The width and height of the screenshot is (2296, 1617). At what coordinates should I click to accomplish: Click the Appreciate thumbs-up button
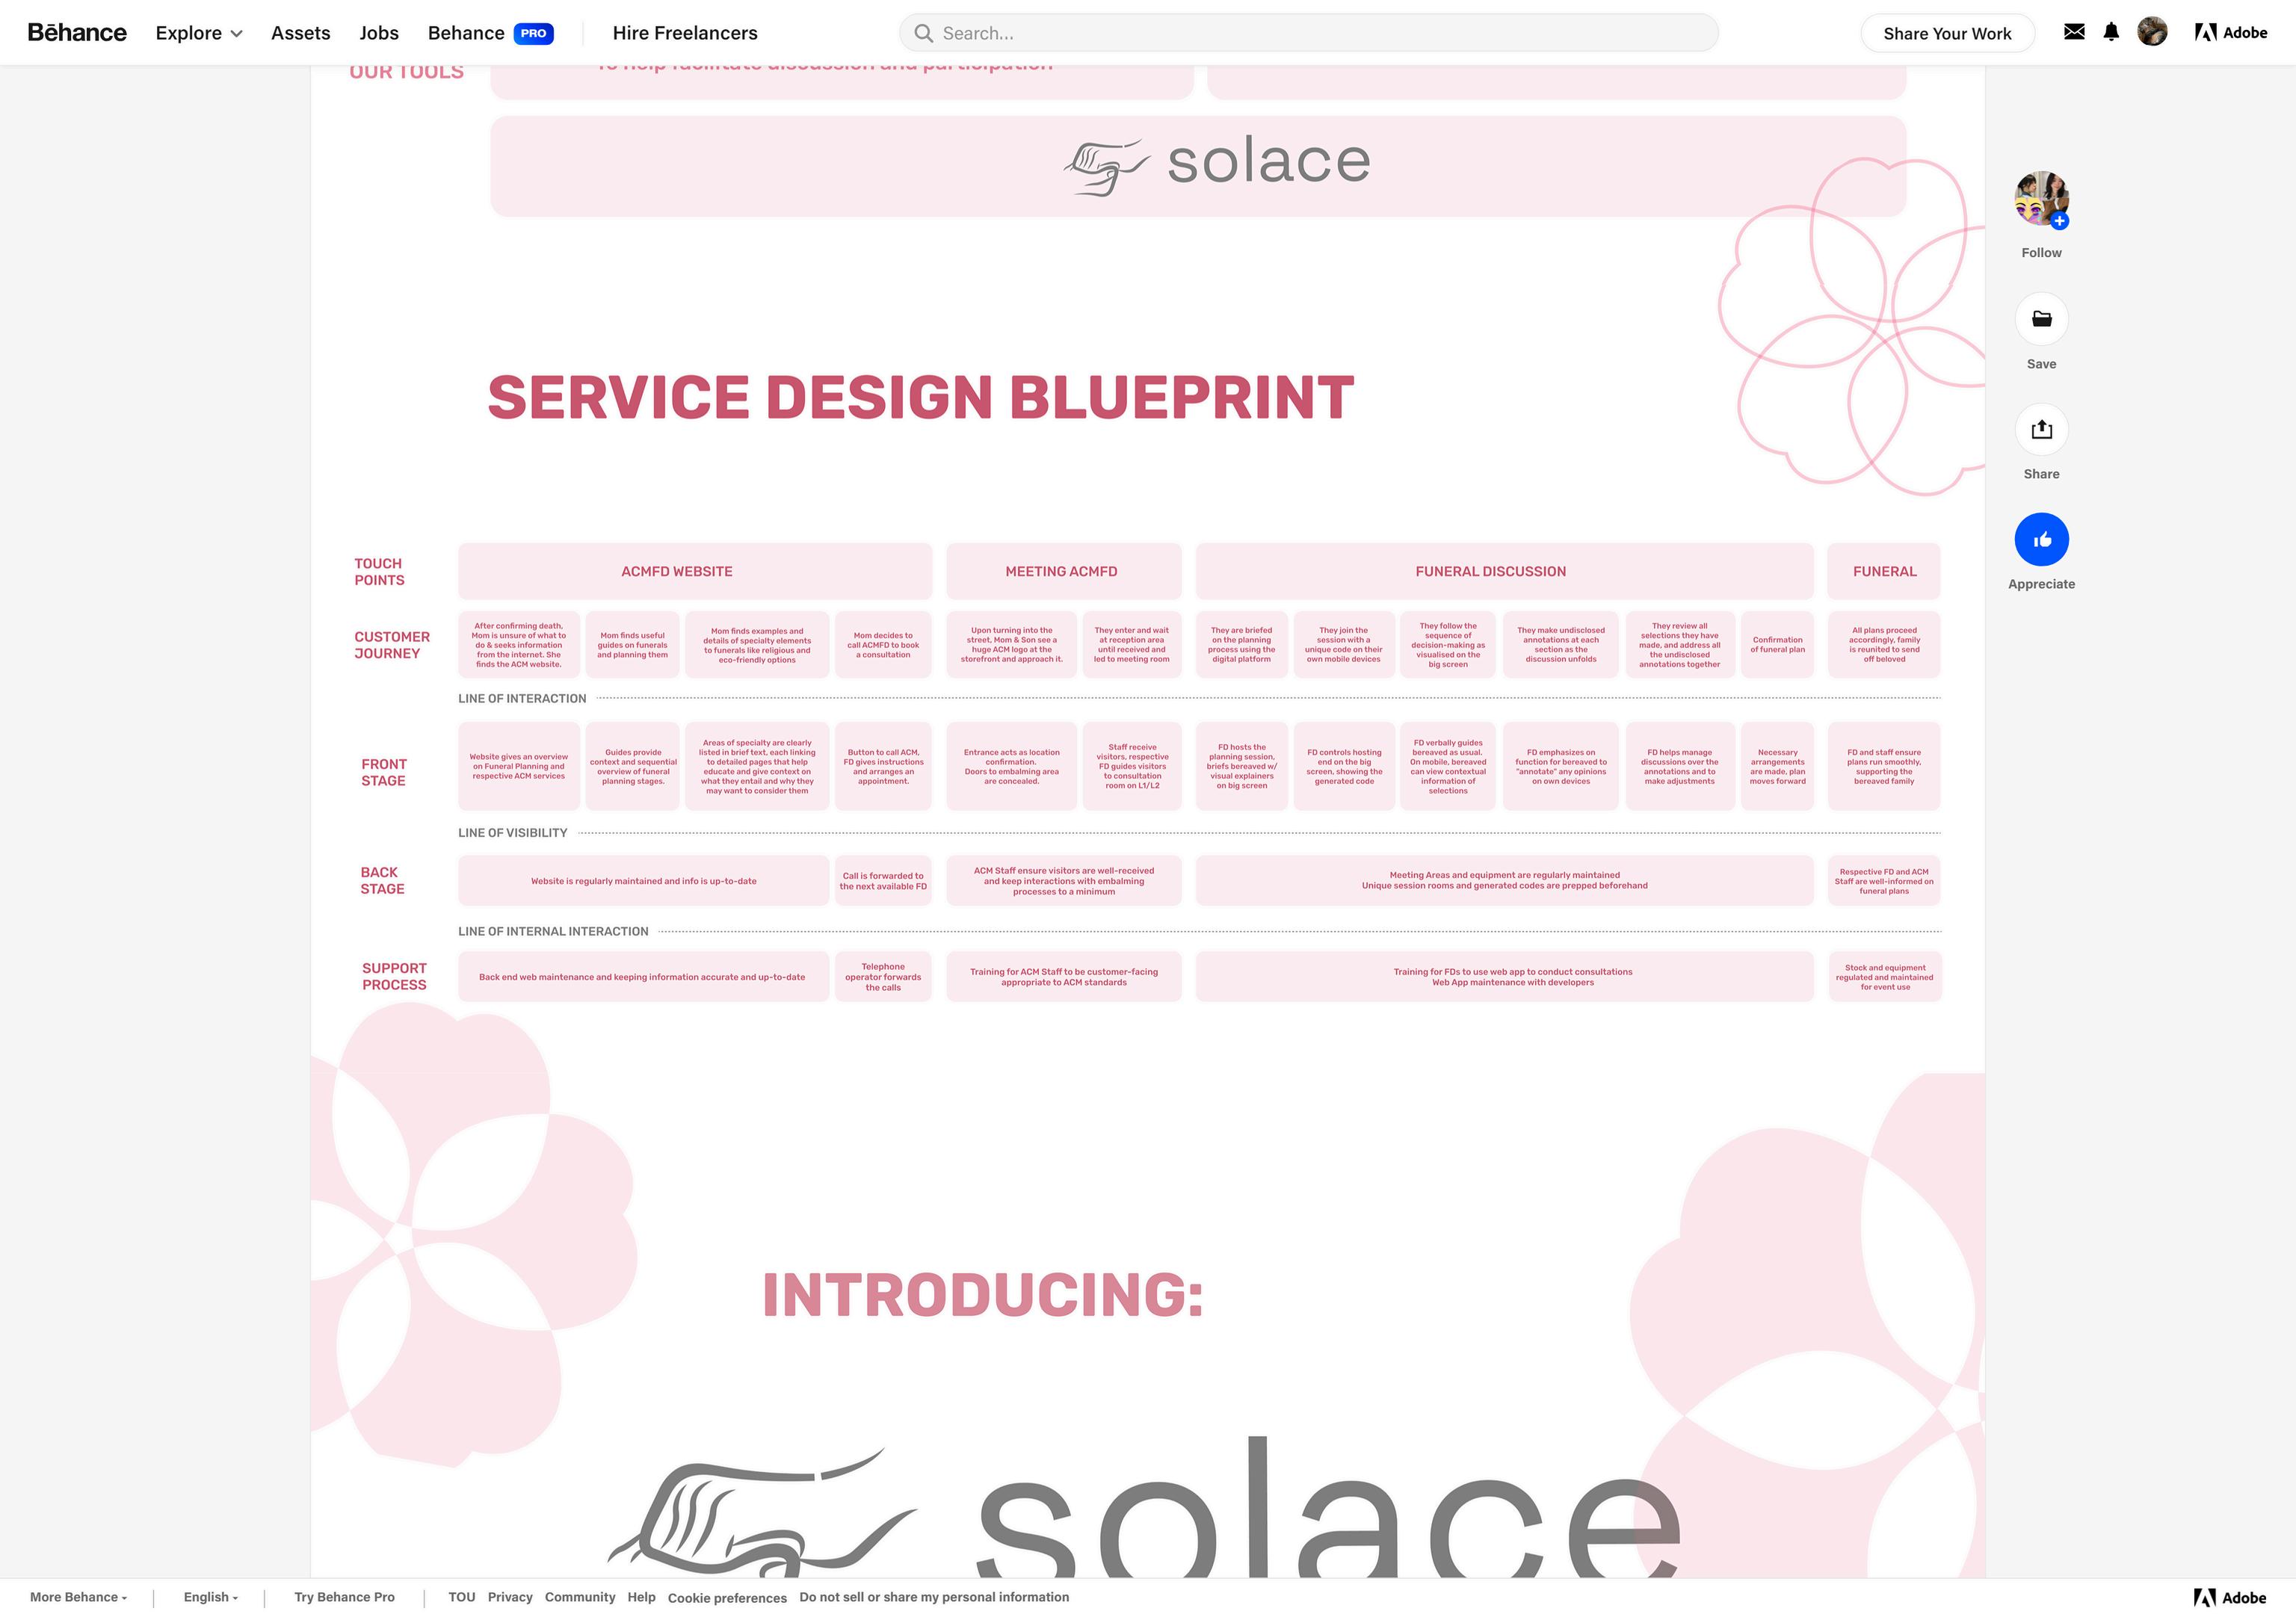(2041, 540)
